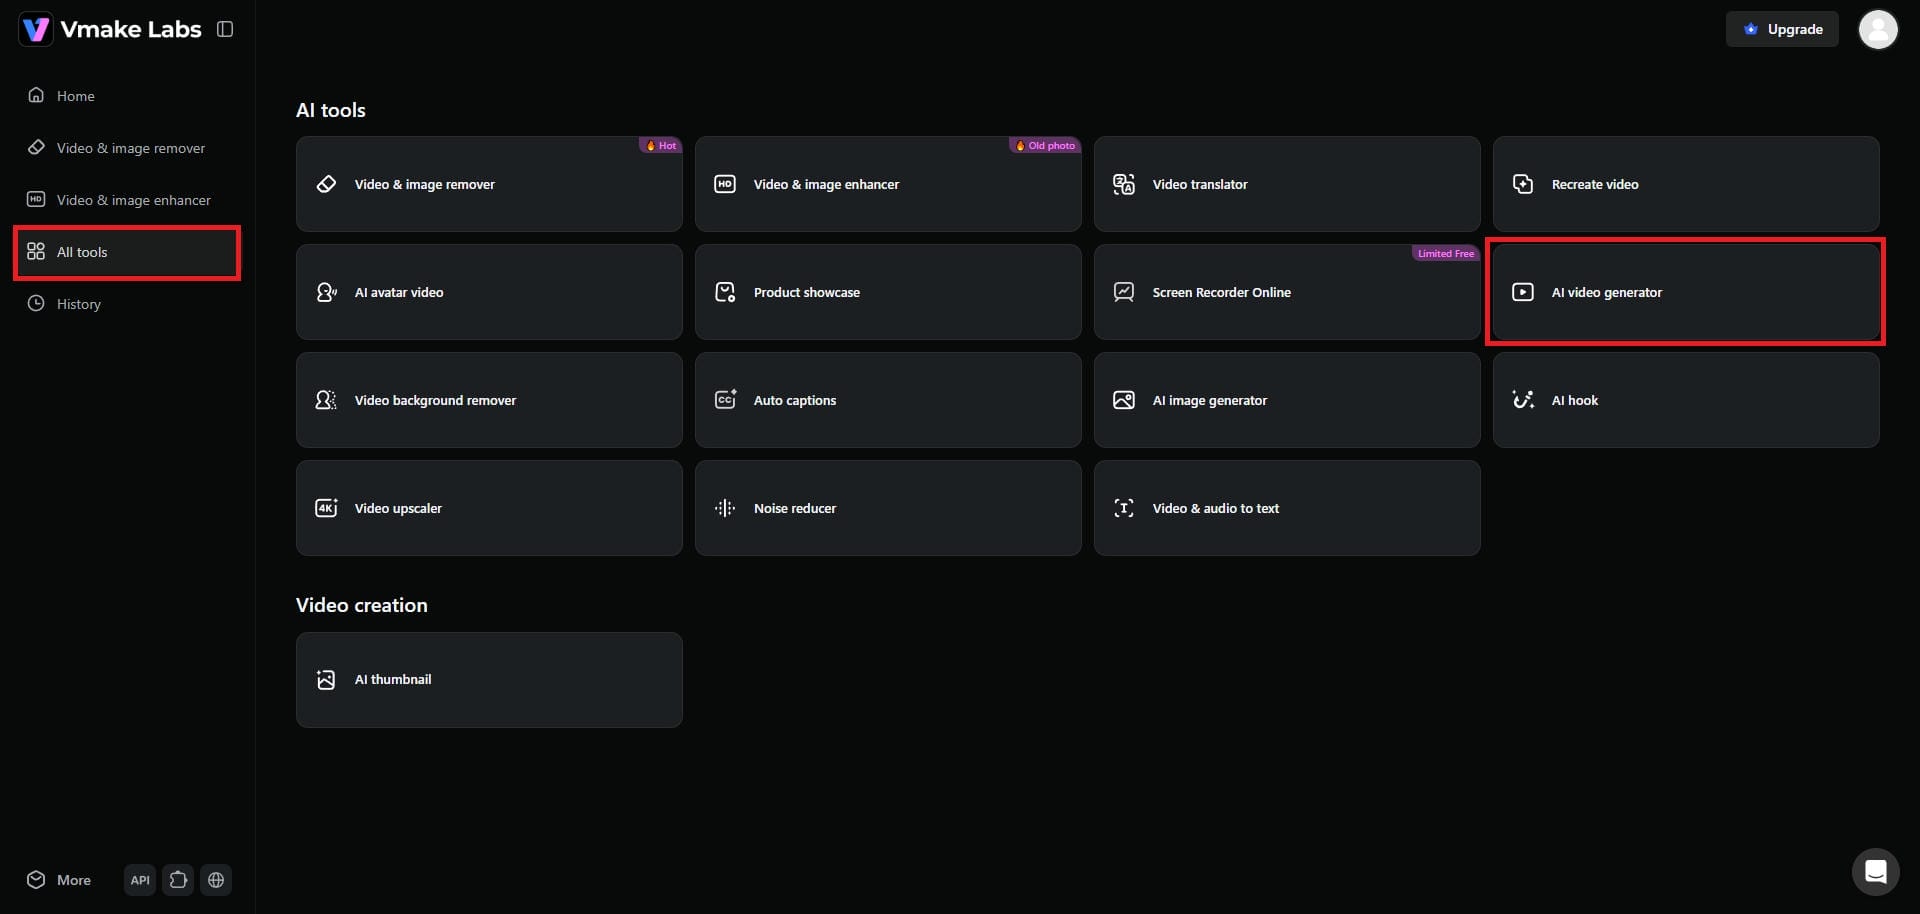Click the Video creation section heading
The width and height of the screenshot is (1920, 914).
pyautogui.click(x=362, y=605)
